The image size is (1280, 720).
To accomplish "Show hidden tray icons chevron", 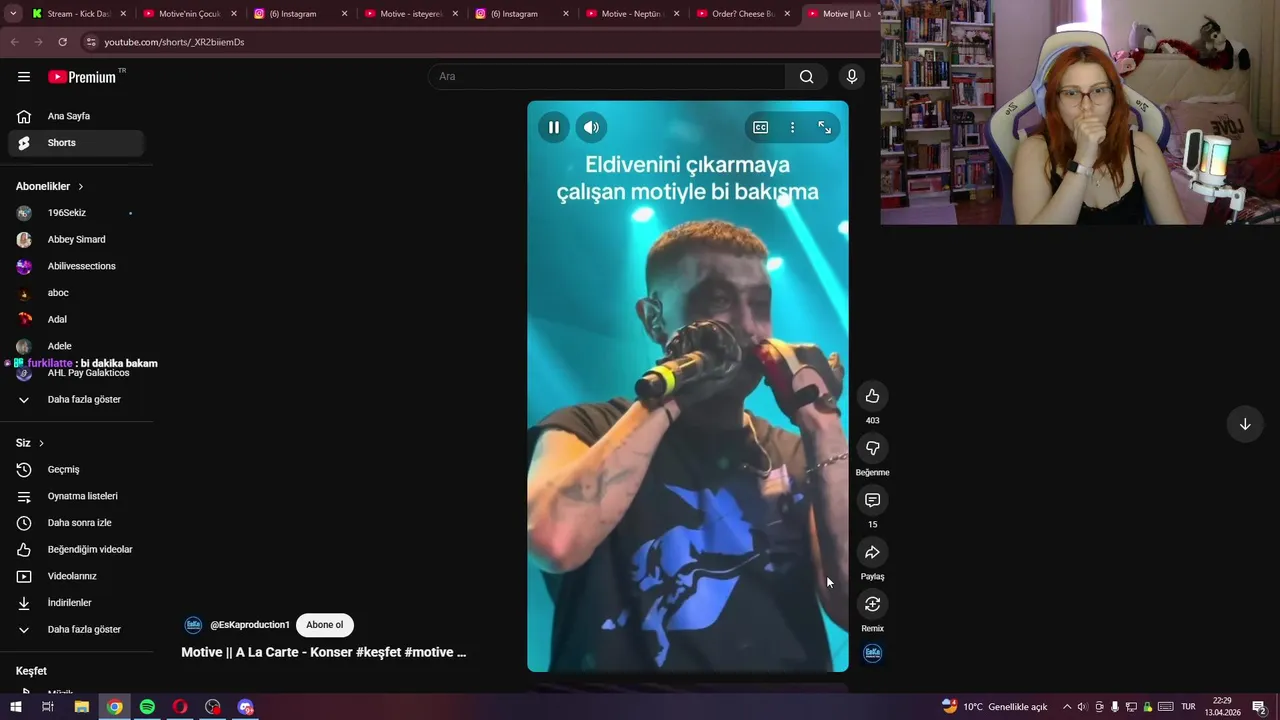I will click(x=1067, y=707).
